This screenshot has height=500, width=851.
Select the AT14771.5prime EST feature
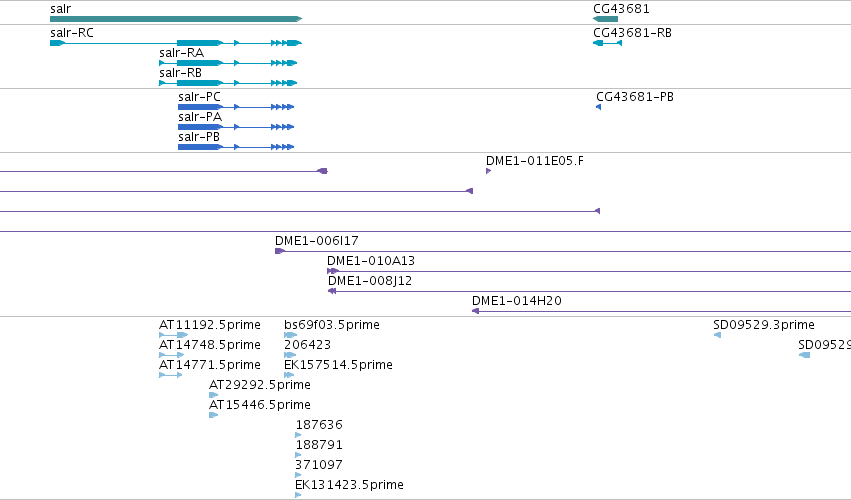point(170,375)
